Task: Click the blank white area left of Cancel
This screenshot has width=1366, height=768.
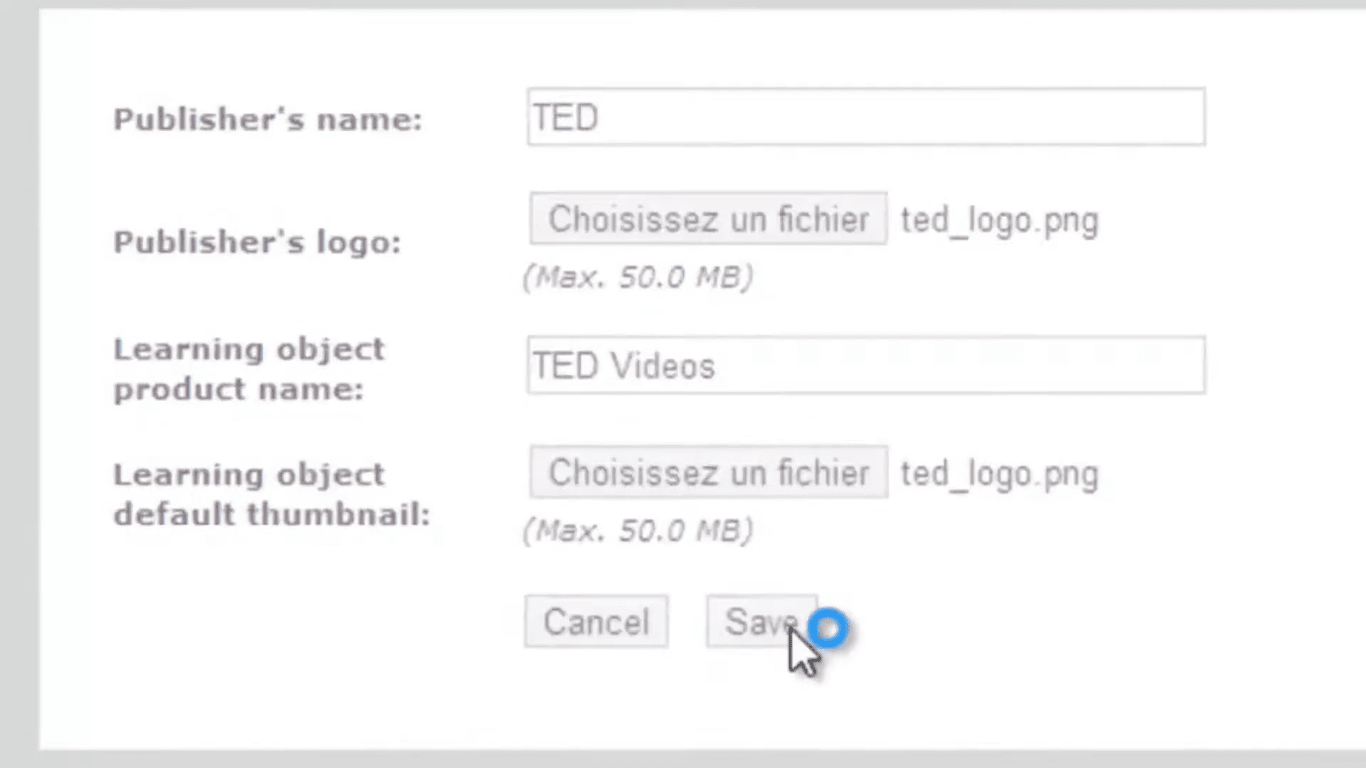Action: 300,622
